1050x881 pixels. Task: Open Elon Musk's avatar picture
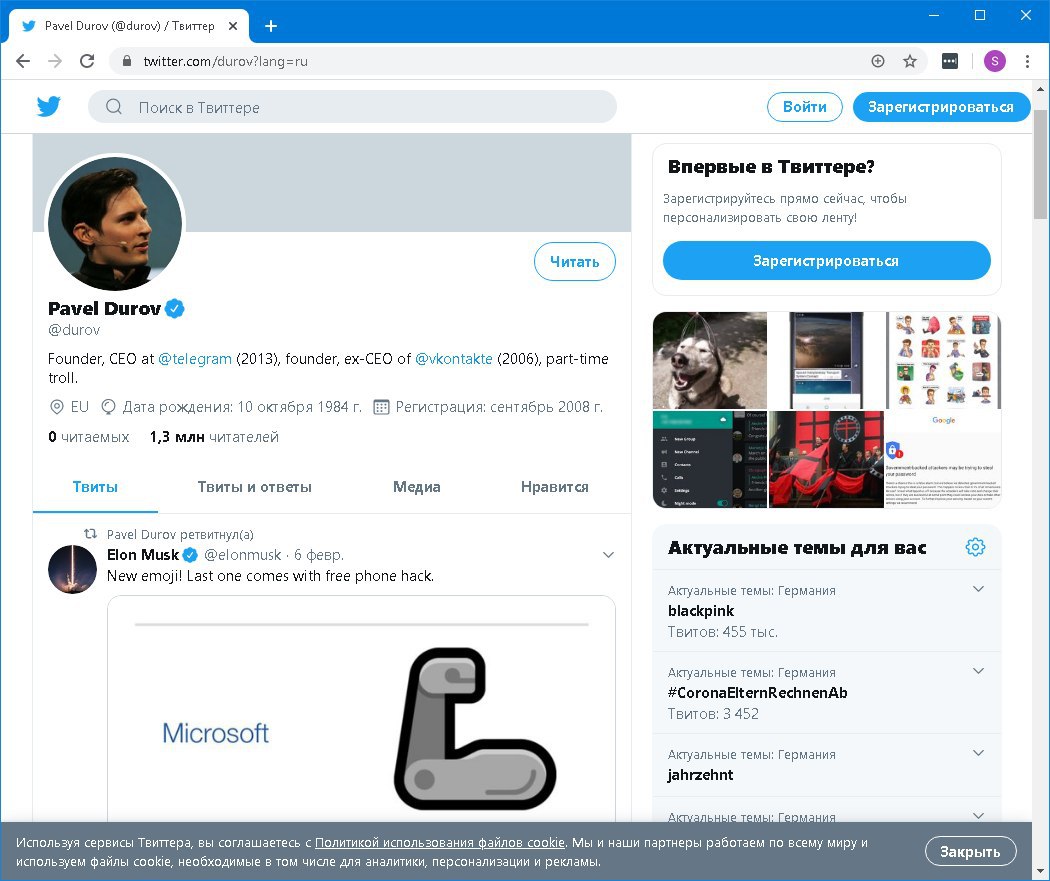(72, 569)
